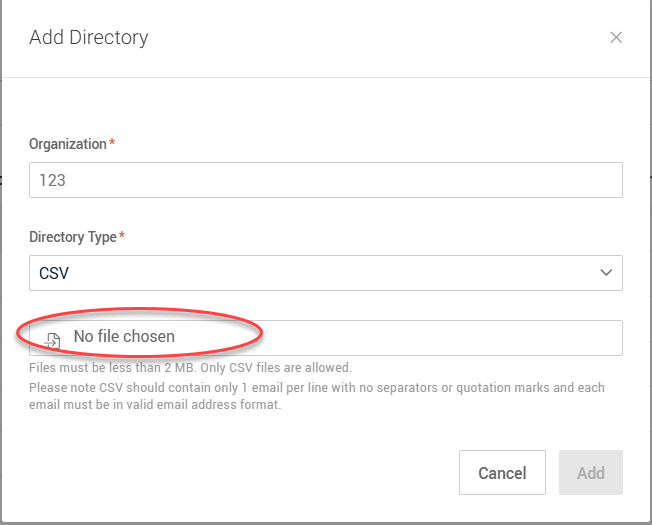Click empty right side of file chooser
This screenshot has height=525, width=652.
(450, 338)
